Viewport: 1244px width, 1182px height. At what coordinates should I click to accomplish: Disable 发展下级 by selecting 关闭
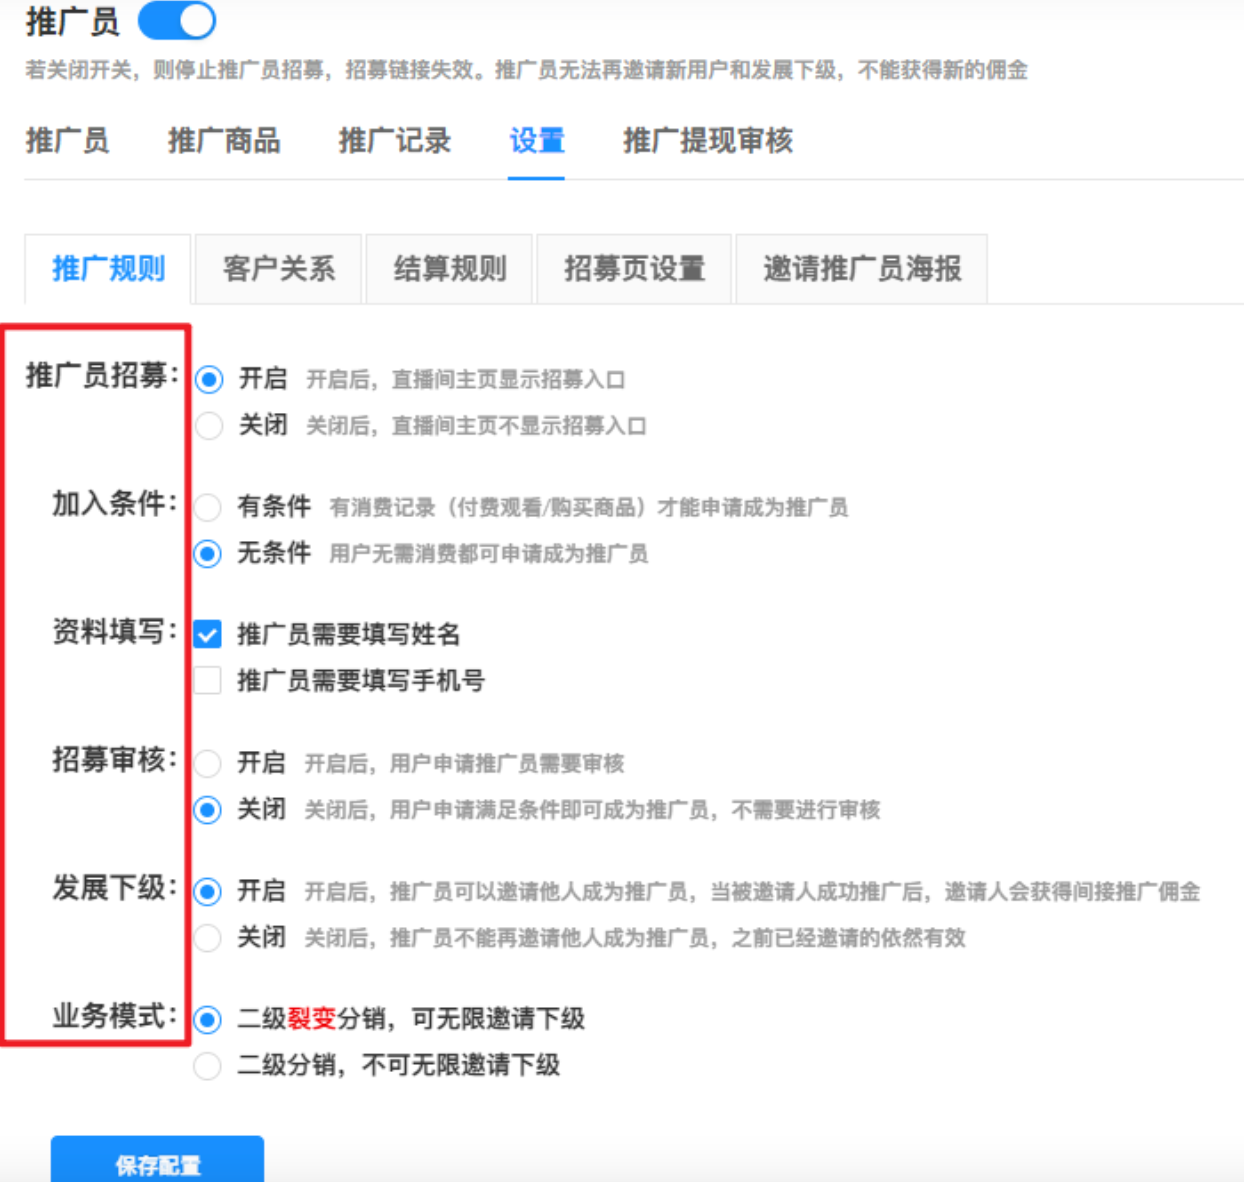207,938
